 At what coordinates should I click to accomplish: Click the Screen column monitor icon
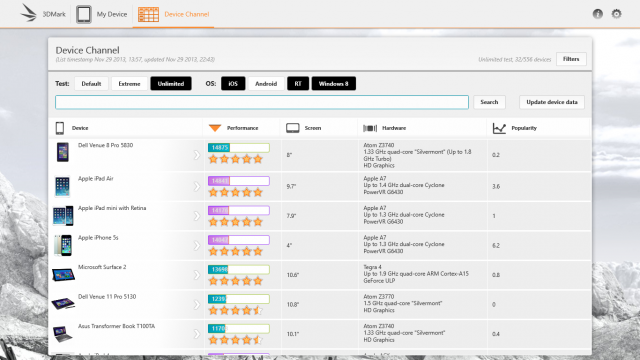(293, 128)
